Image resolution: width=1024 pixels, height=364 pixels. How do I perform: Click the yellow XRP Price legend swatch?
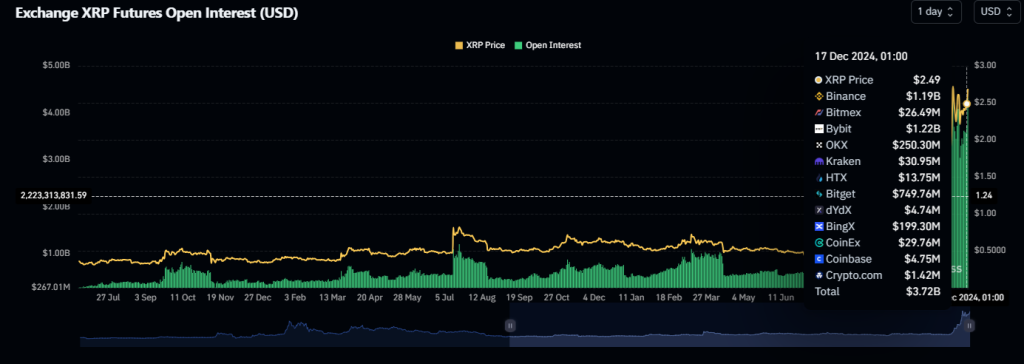click(459, 45)
